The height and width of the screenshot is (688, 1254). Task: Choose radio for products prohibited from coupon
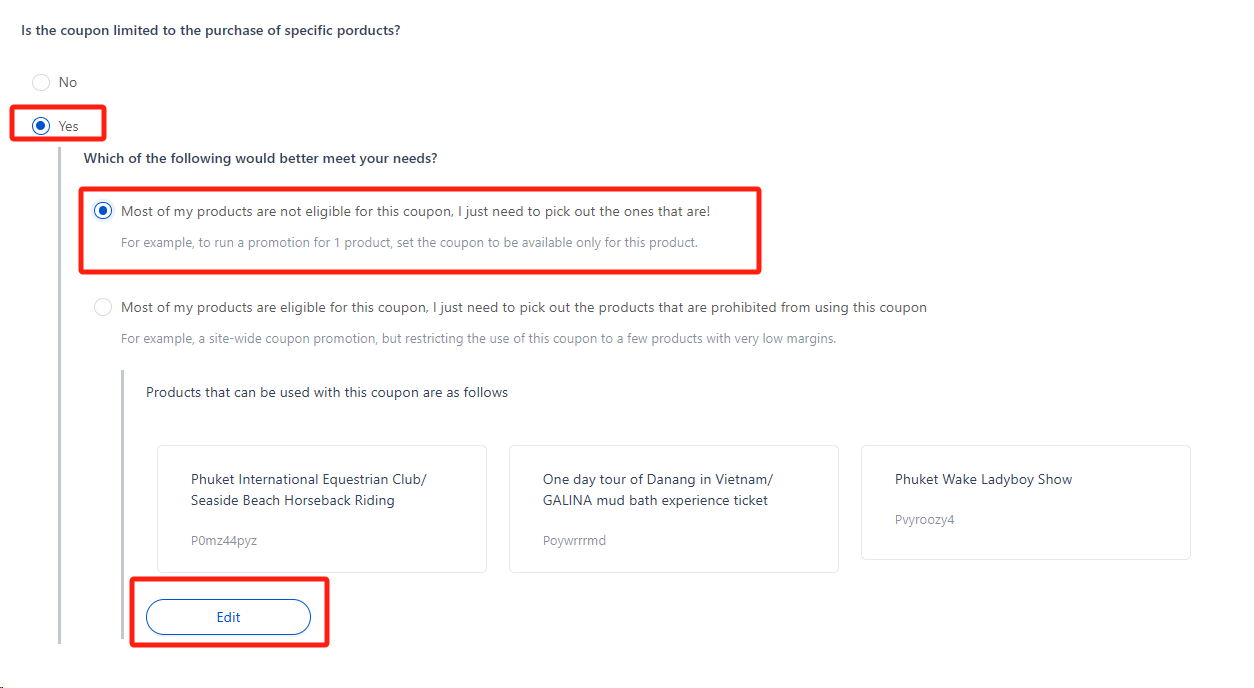(103, 307)
